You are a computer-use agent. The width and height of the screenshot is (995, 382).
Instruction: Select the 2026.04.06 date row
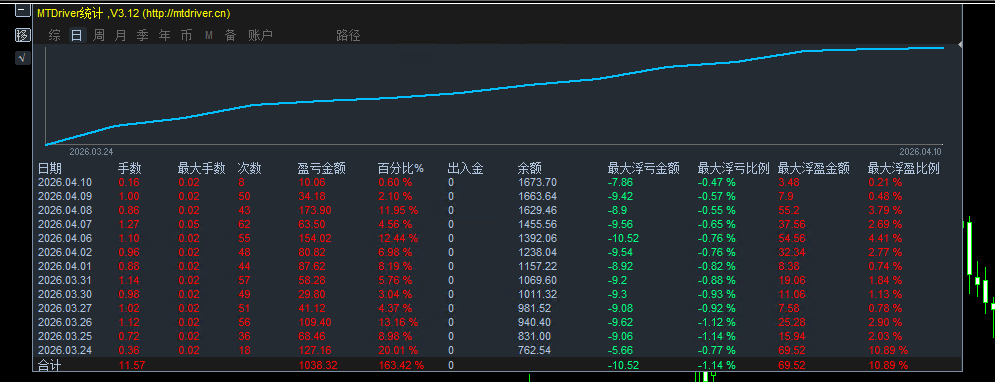(x=65, y=238)
